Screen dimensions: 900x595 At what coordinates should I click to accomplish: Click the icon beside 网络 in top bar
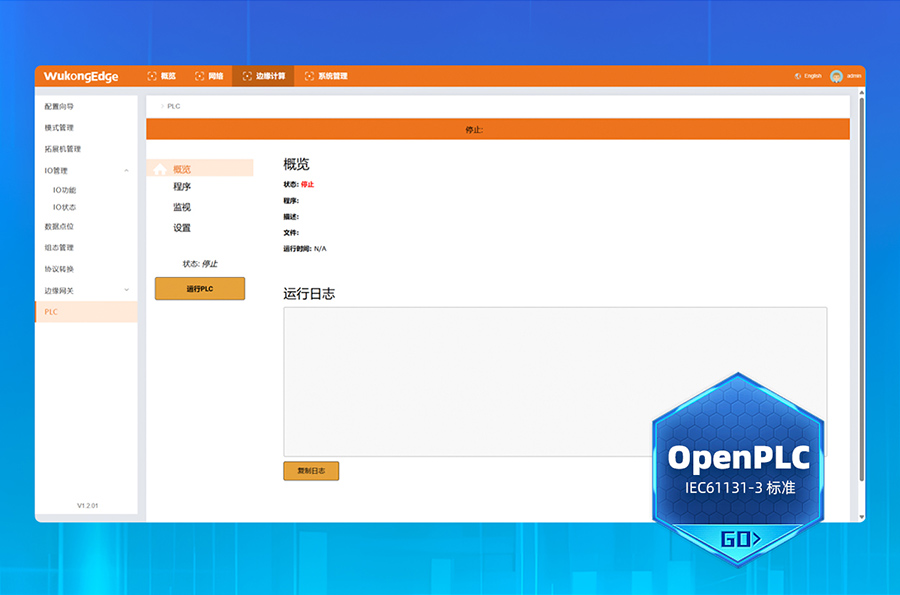(x=200, y=76)
